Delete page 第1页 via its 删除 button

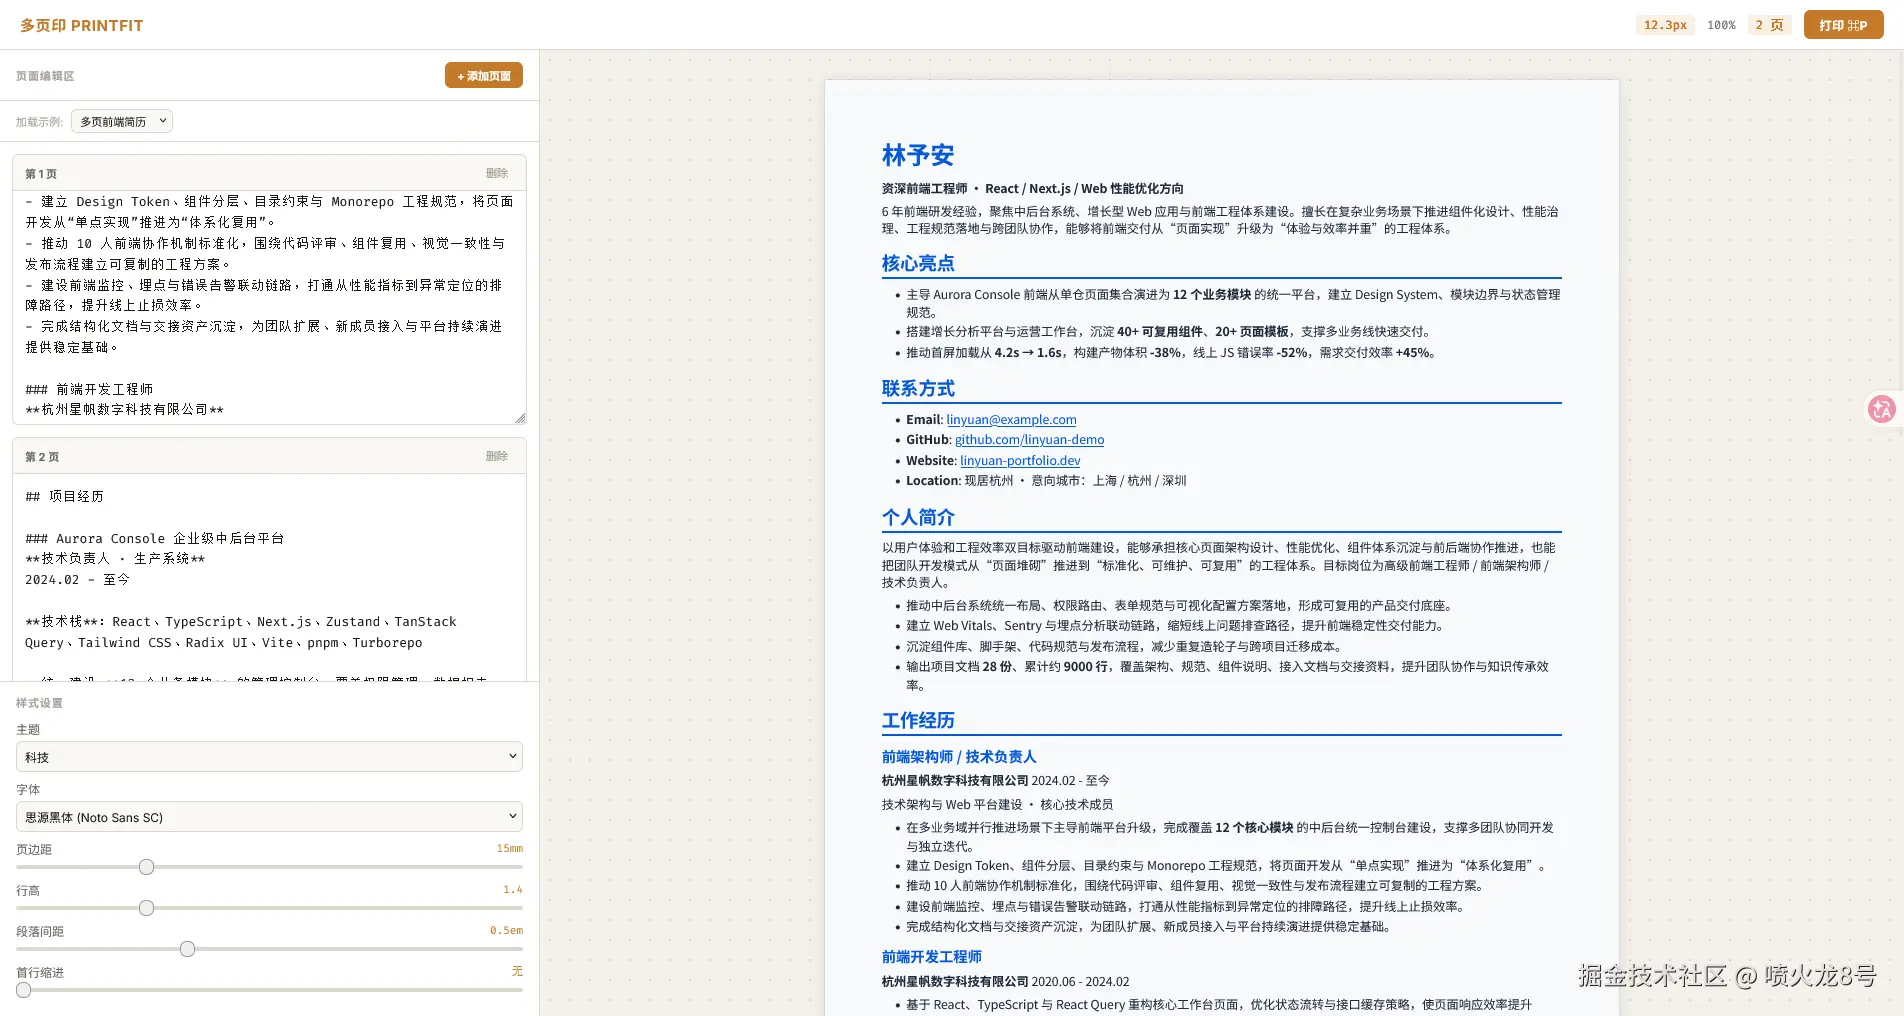coord(497,173)
